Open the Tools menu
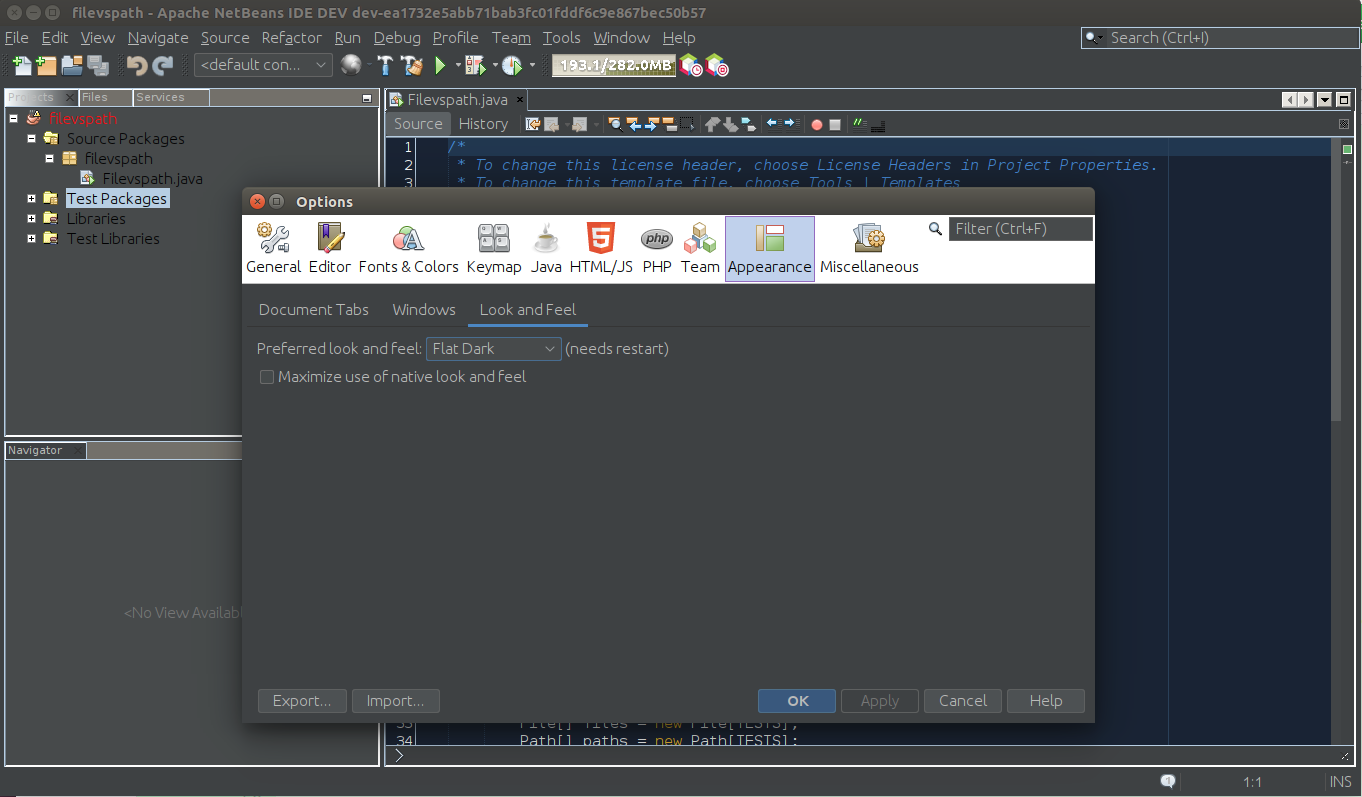 pos(561,38)
